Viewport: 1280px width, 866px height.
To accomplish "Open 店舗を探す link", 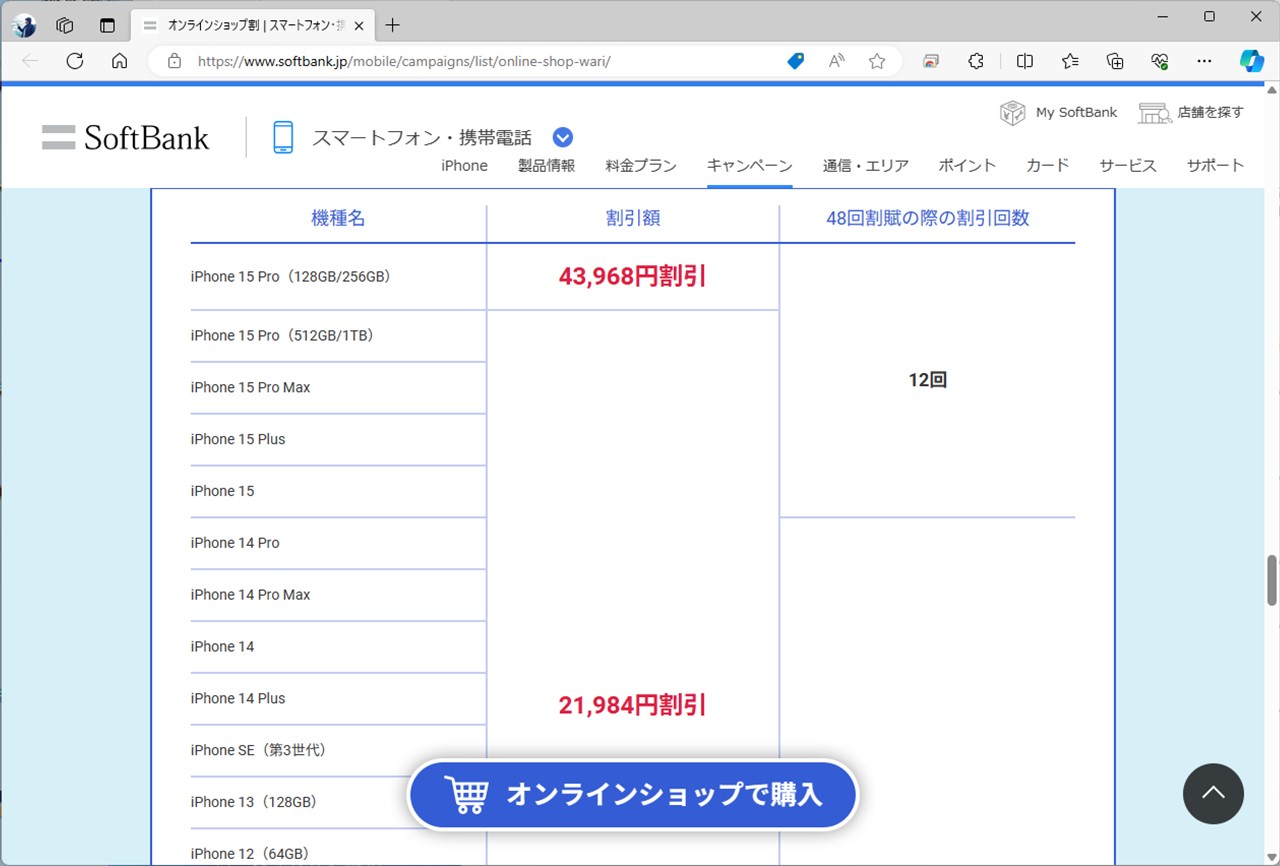I will point(1210,112).
